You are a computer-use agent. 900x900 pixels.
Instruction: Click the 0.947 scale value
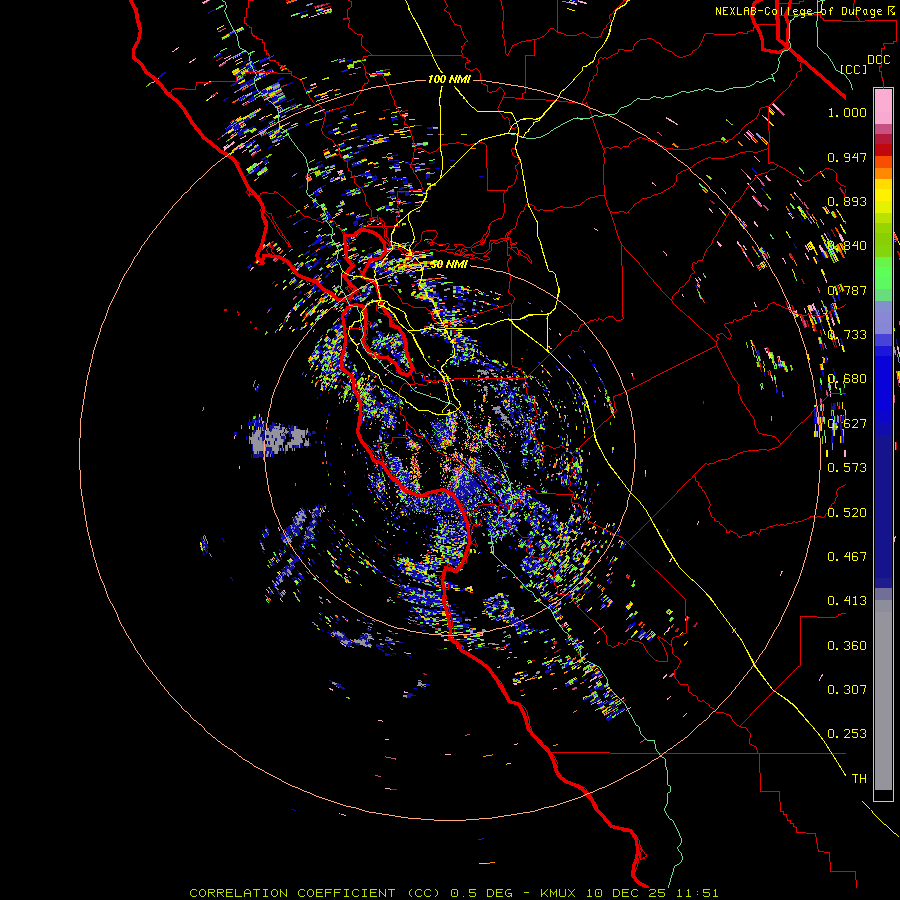[x=847, y=157]
